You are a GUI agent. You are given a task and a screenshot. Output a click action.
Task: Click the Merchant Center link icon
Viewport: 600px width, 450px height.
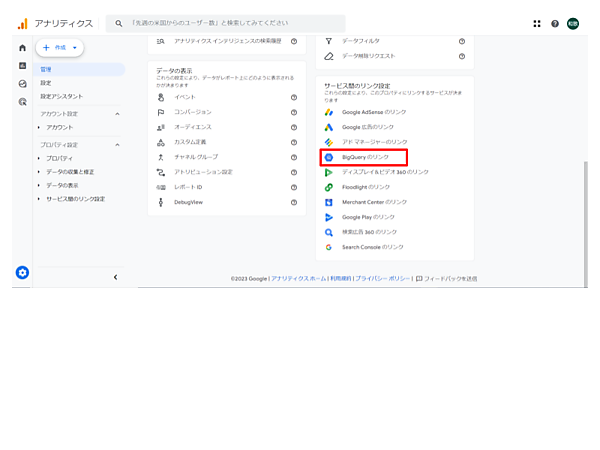[x=329, y=202]
